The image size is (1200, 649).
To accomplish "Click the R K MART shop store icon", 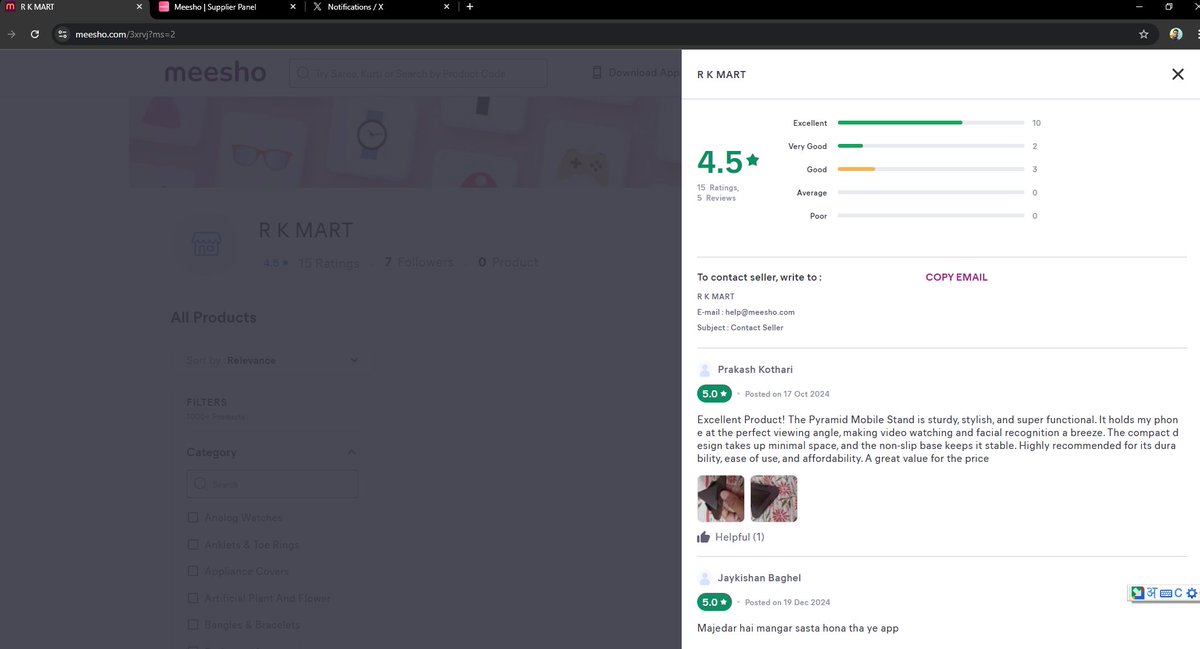I will pyautogui.click(x=207, y=243).
